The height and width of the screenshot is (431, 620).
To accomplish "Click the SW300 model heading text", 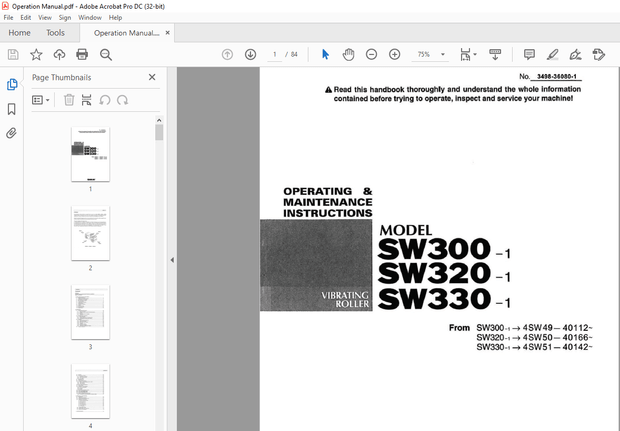I will point(435,249).
